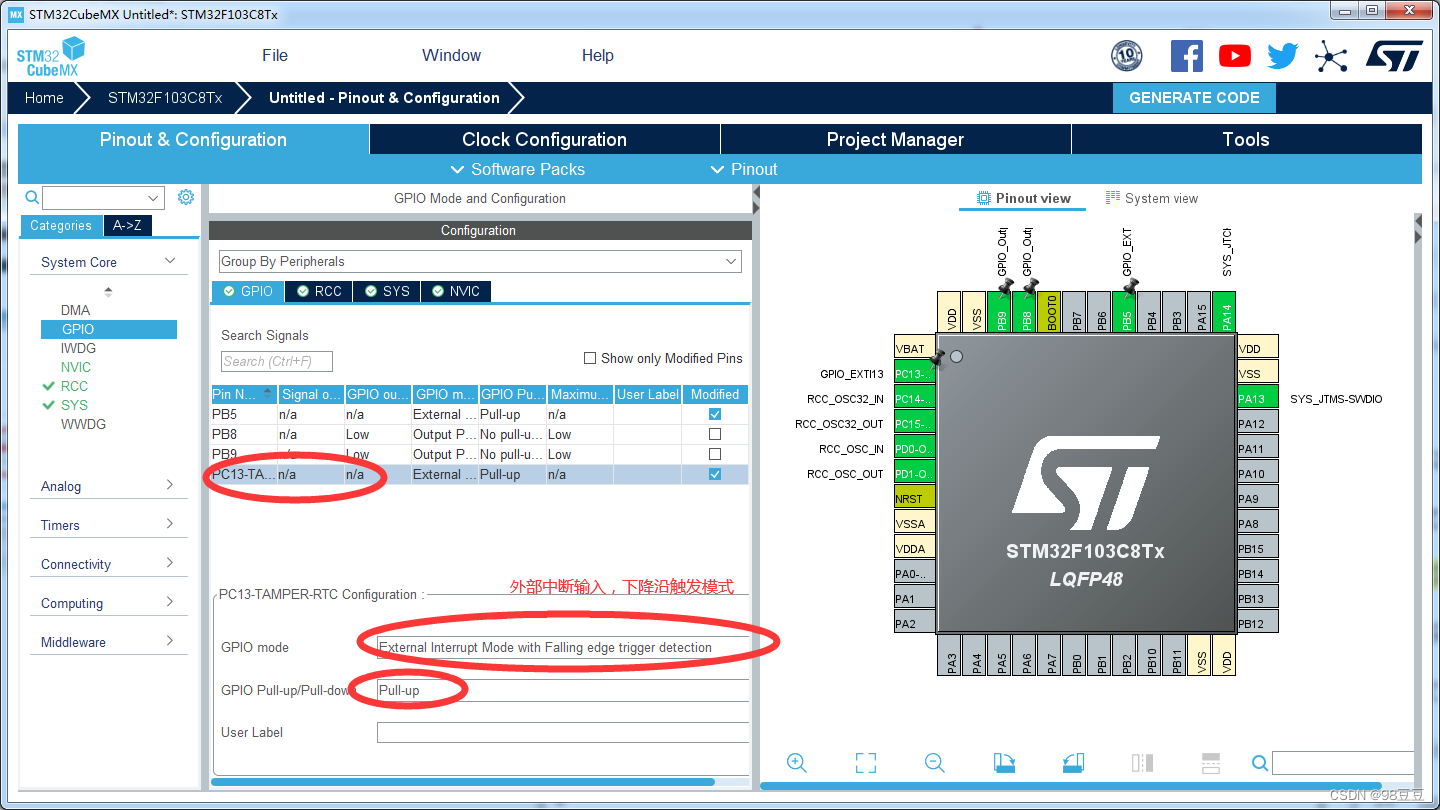
Task: Open ST Twitter icon
Action: (x=1283, y=56)
